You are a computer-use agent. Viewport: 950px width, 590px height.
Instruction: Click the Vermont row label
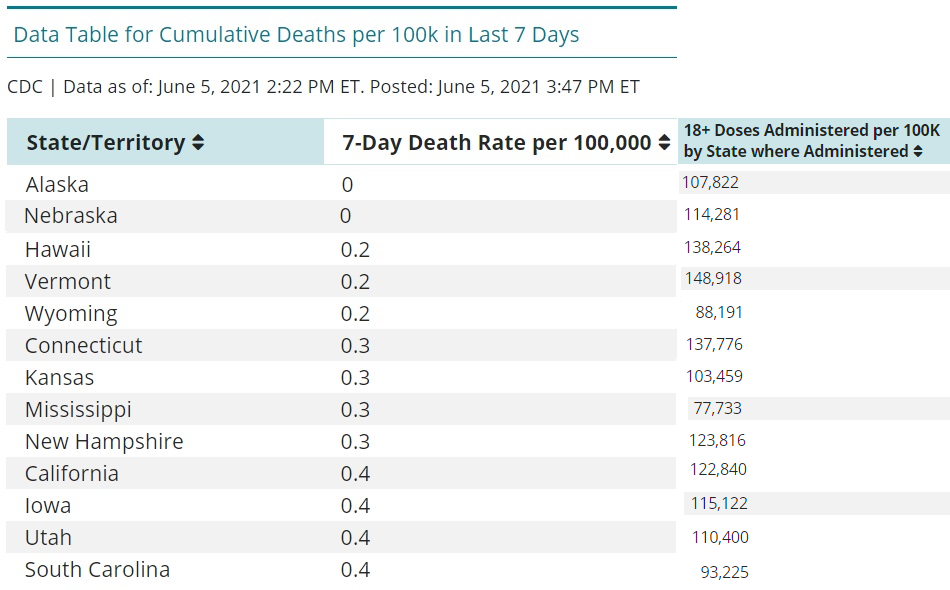[68, 282]
